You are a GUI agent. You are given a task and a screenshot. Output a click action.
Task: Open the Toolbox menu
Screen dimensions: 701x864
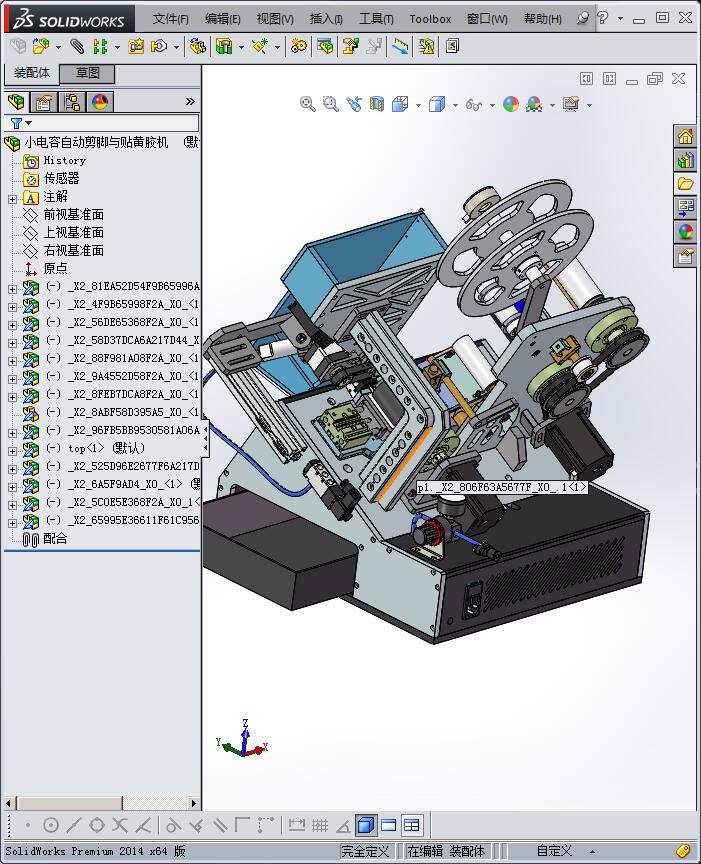click(430, 19)
